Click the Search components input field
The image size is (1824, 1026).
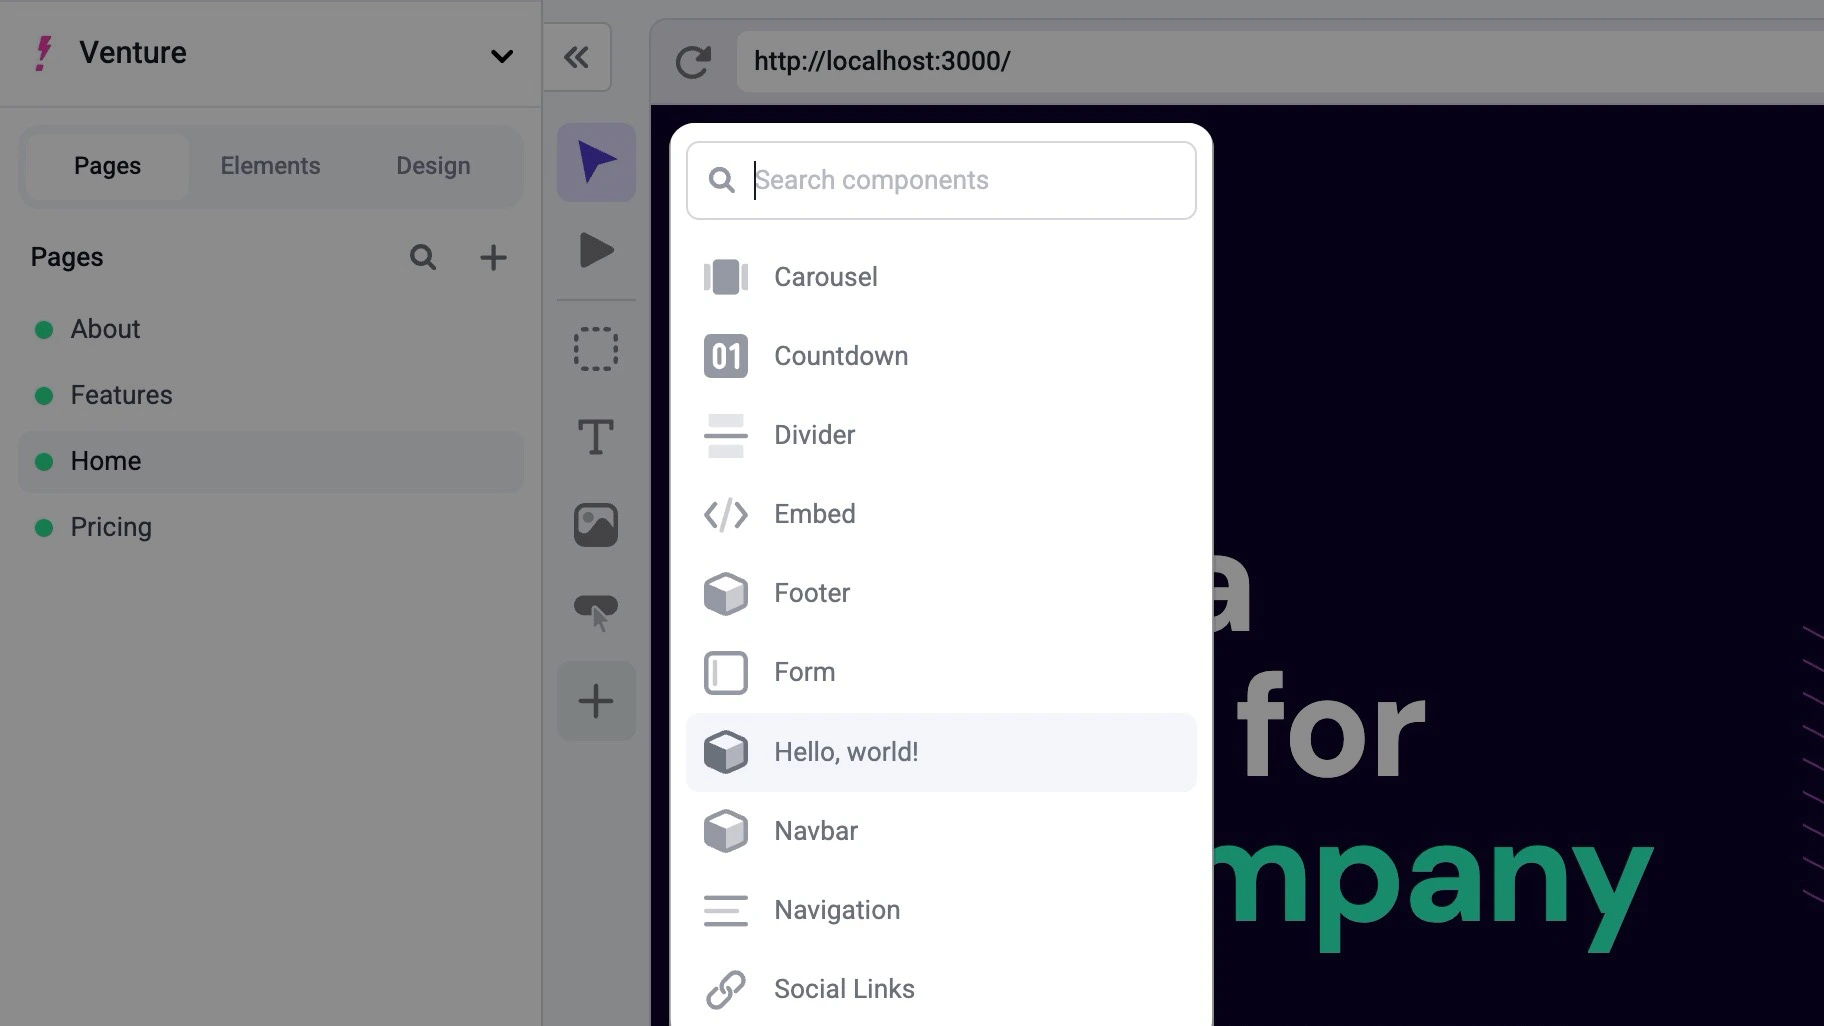pos(940,180)
